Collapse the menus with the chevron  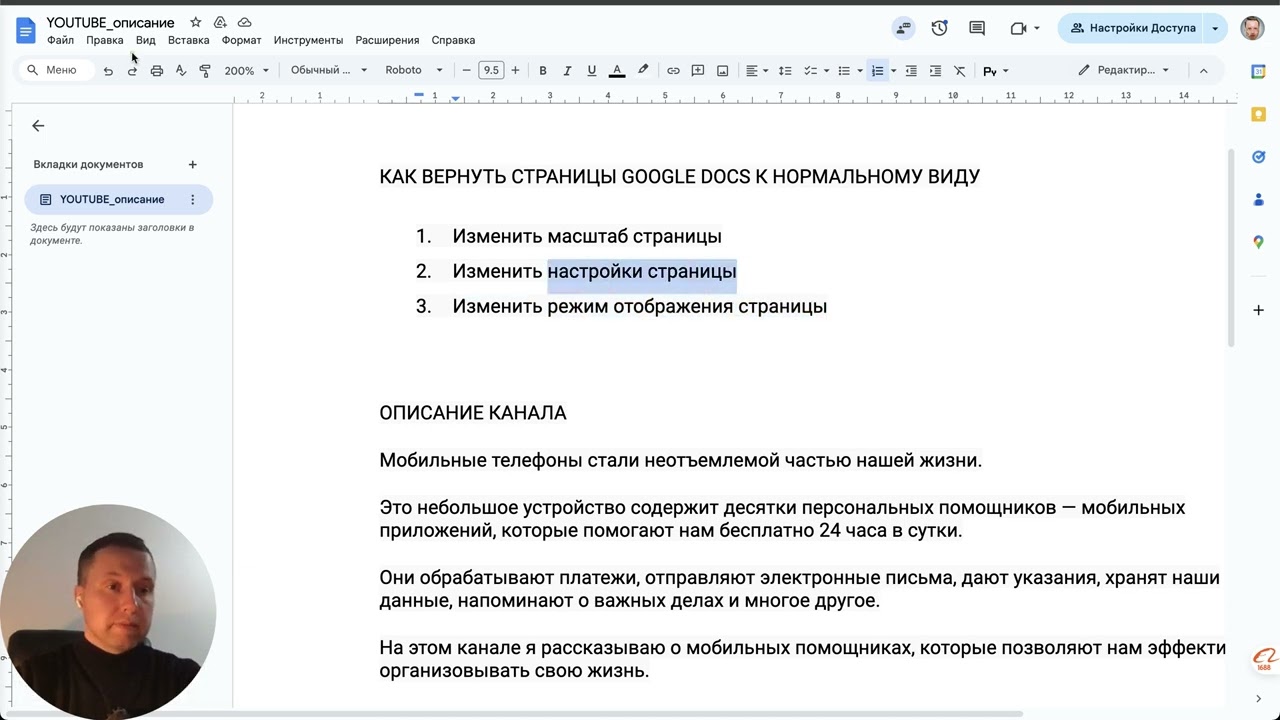(1203, 71)
